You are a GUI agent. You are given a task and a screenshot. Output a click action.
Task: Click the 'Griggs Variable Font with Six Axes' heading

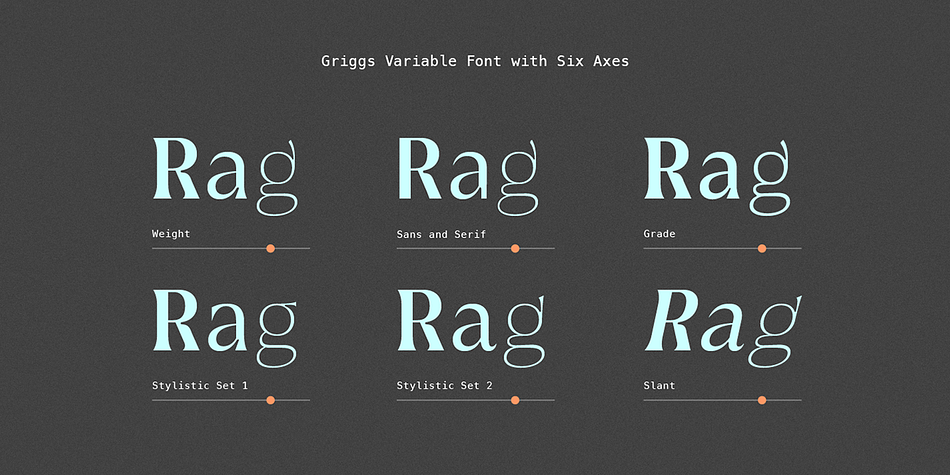tap(475, 61)
